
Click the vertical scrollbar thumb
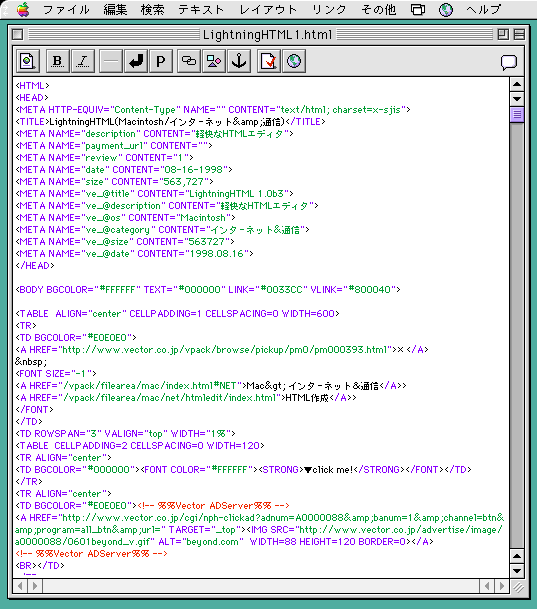[517, 115]
